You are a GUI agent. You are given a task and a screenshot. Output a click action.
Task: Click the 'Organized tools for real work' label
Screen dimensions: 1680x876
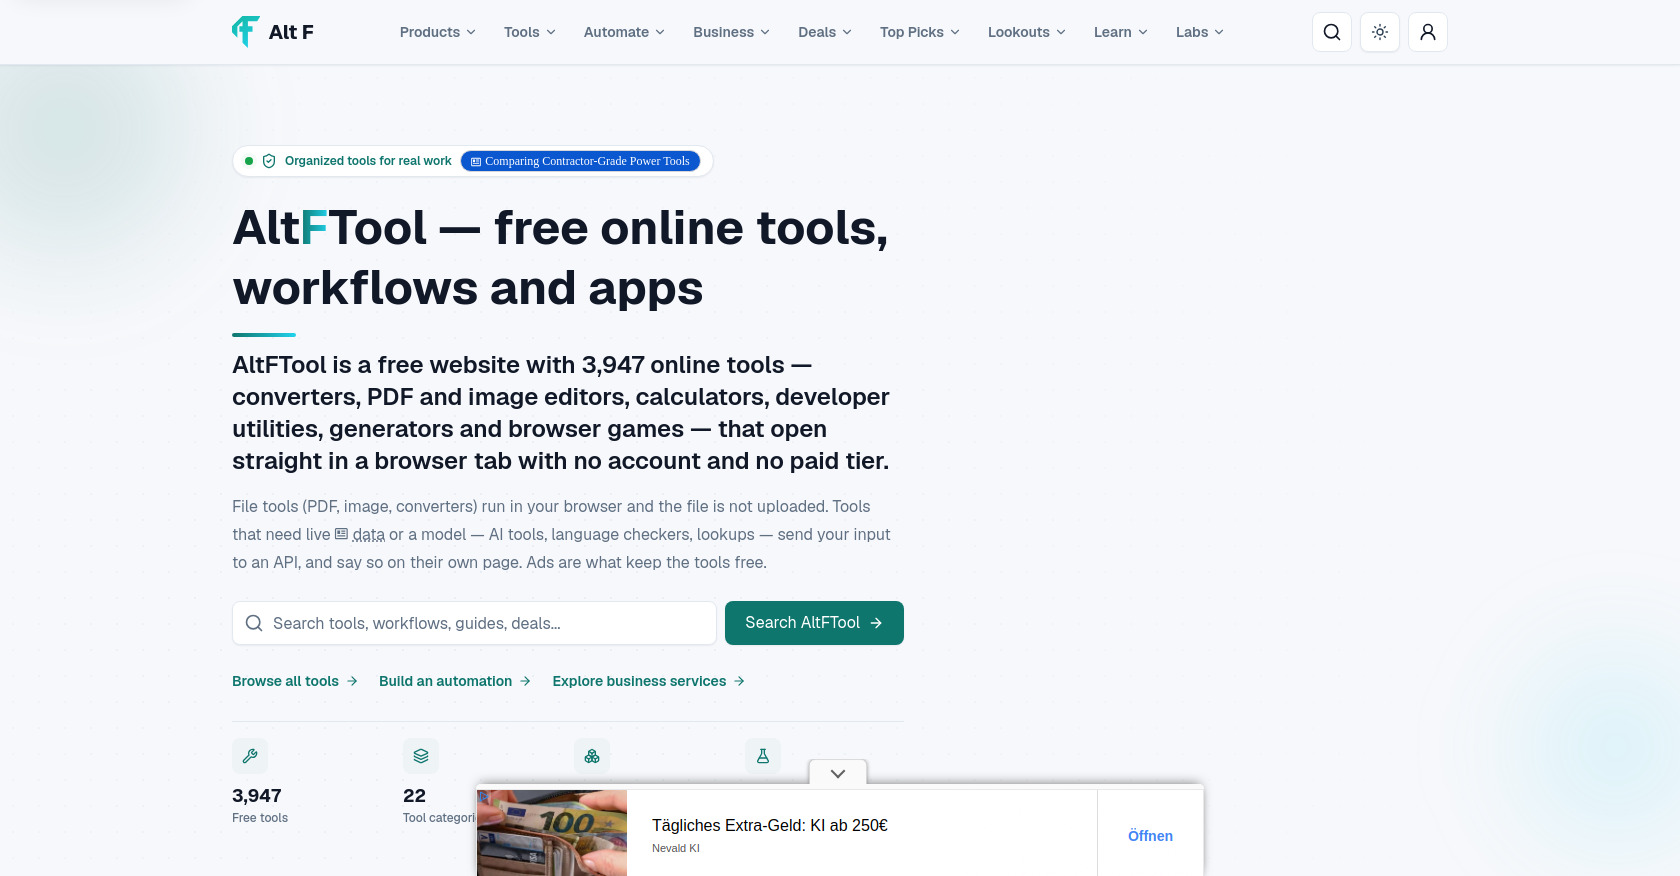(368, 161)
